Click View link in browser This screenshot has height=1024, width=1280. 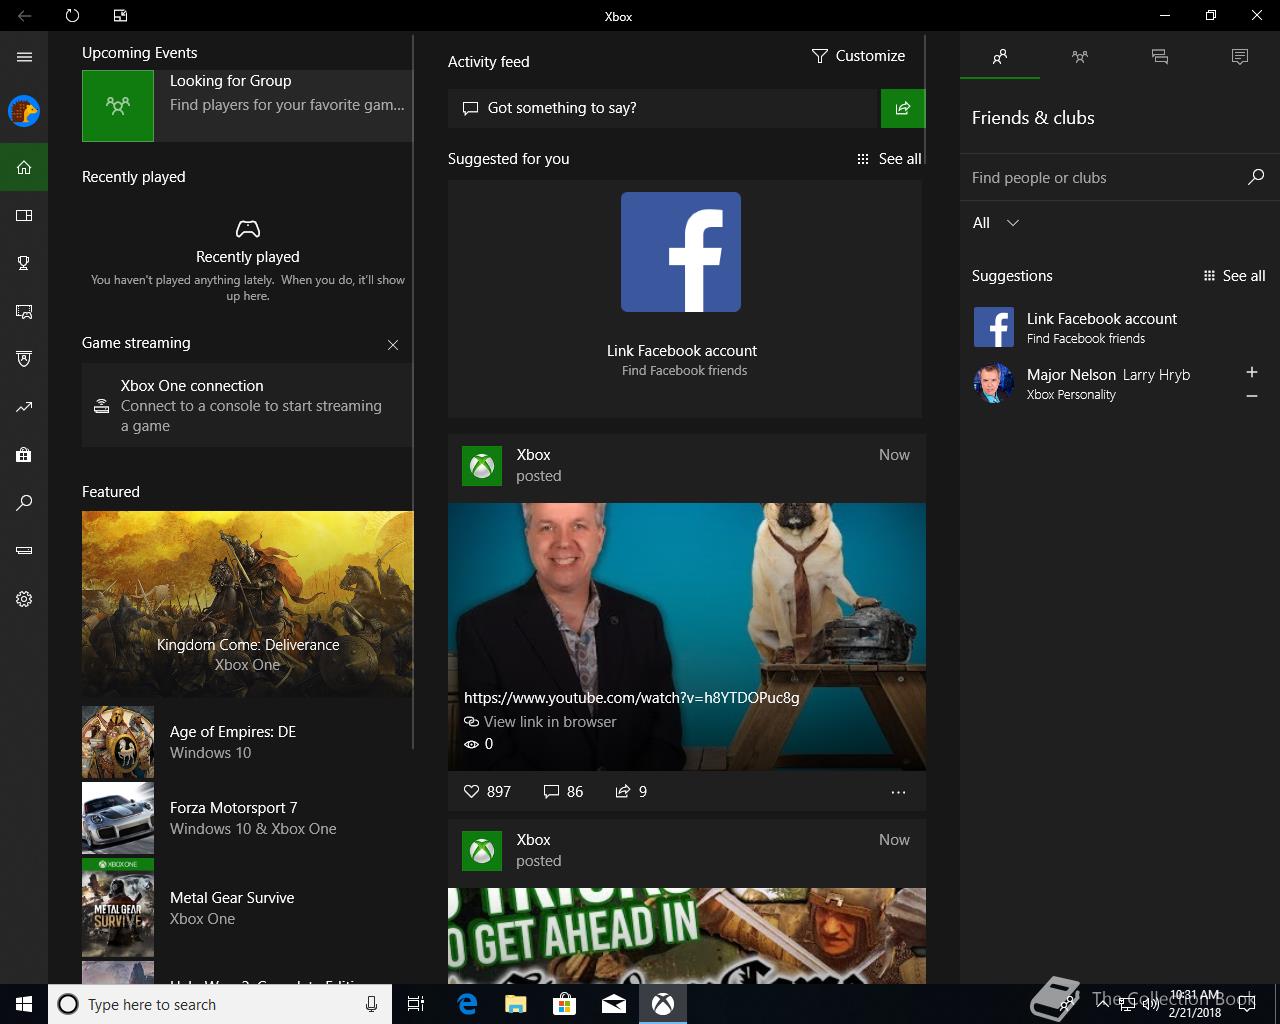tap(540, 722)
